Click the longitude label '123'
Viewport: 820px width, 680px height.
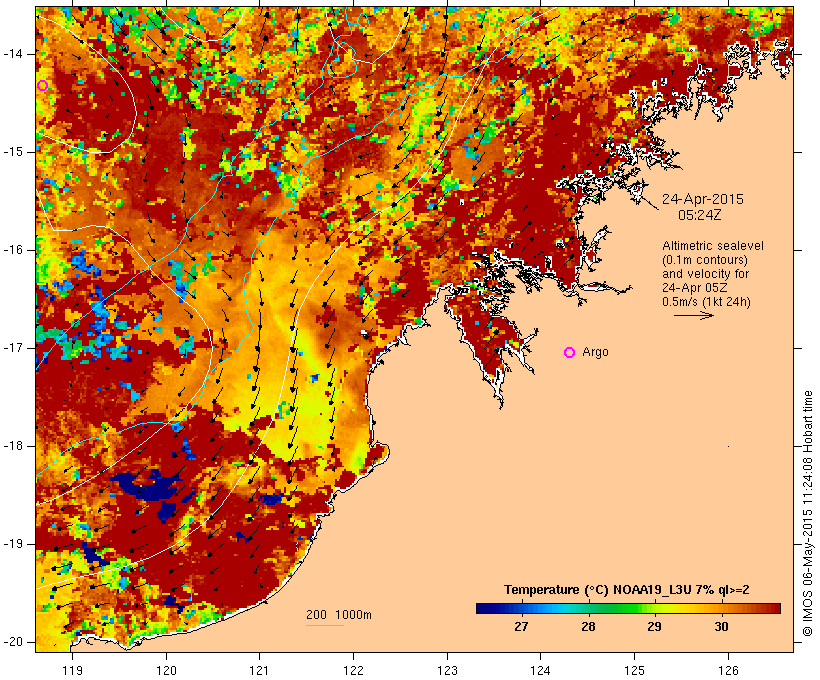447,670
